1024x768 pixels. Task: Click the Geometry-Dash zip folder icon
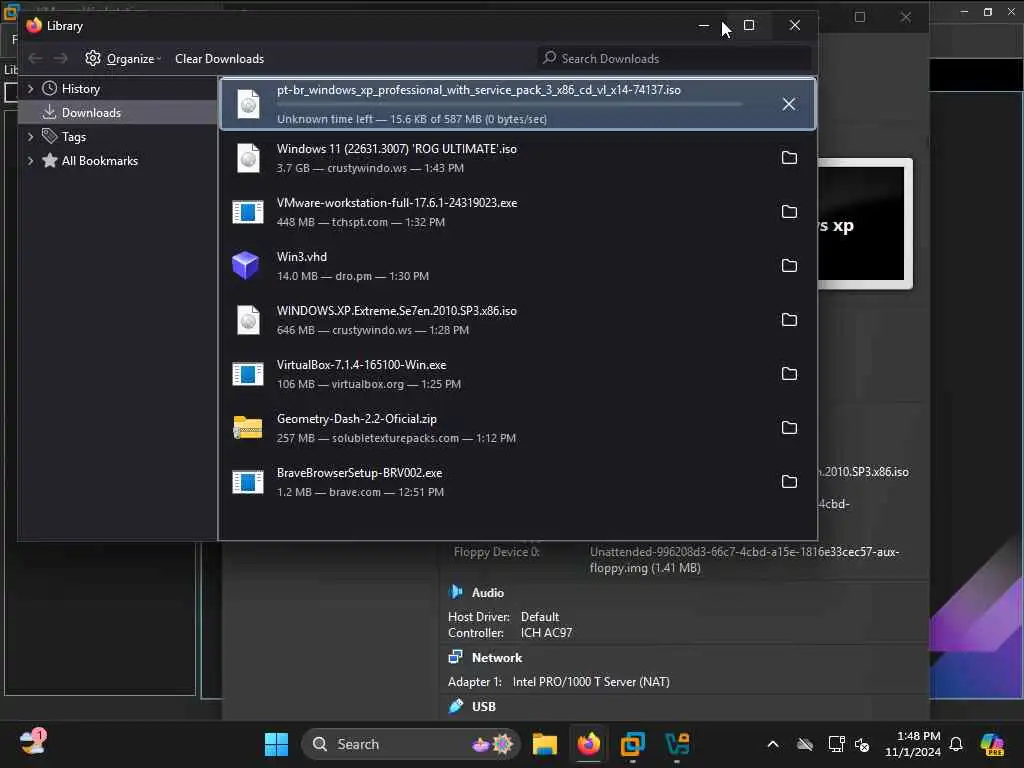pyautogui.click(x=248, y=428)
